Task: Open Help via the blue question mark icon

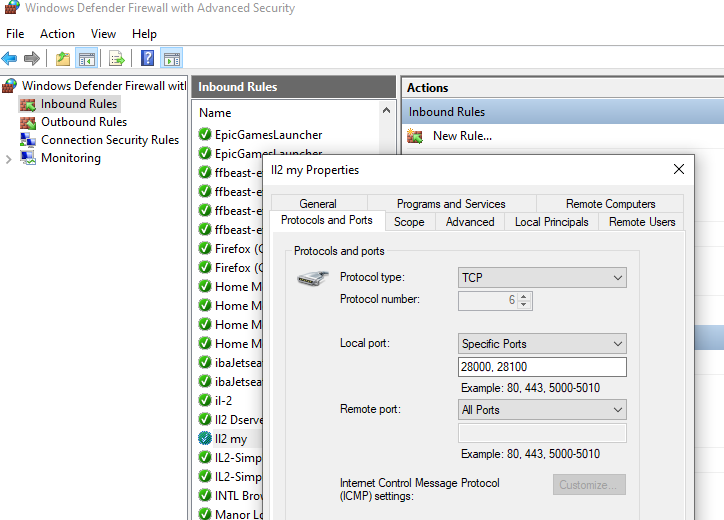Action: [147, 58]
